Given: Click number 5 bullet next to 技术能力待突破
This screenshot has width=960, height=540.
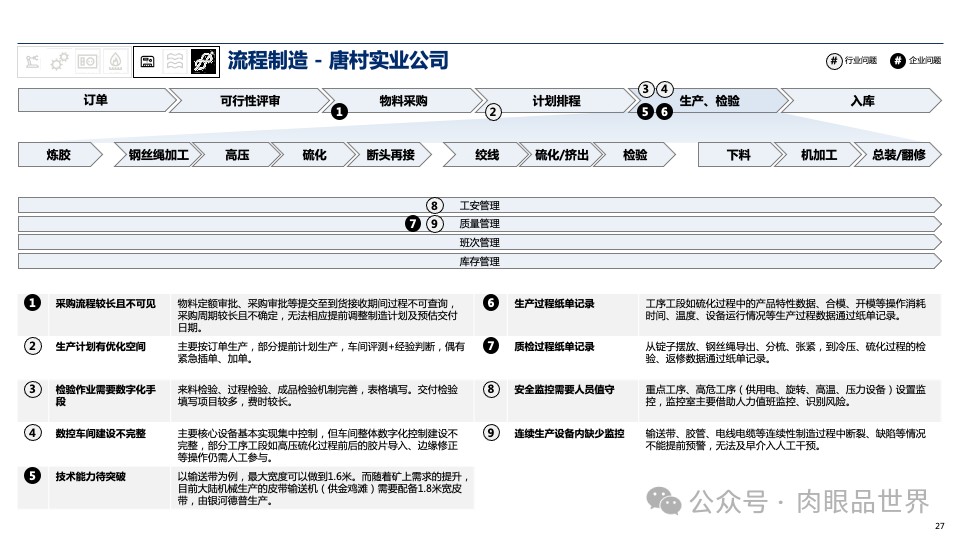Looking at the screenshot, I should tap(32, 475).
